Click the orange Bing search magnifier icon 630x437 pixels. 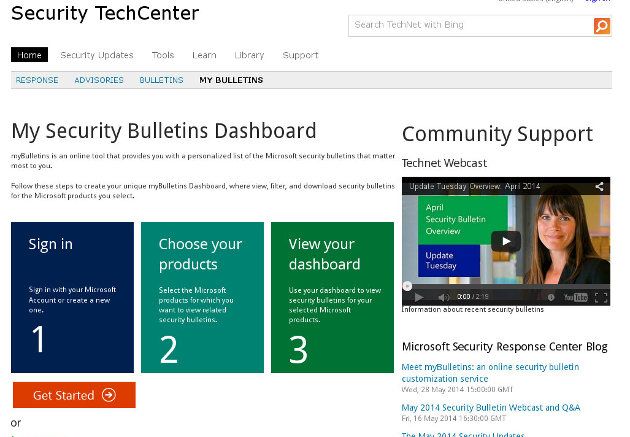[x=601, y=26]
